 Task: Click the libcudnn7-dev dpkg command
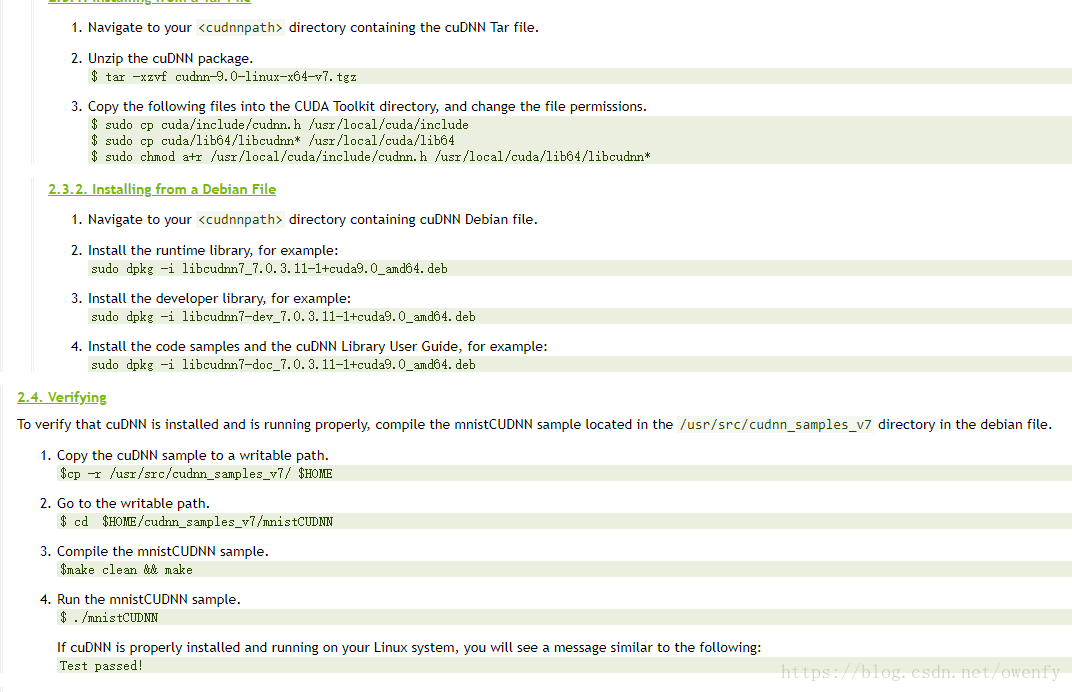(283, 317)
